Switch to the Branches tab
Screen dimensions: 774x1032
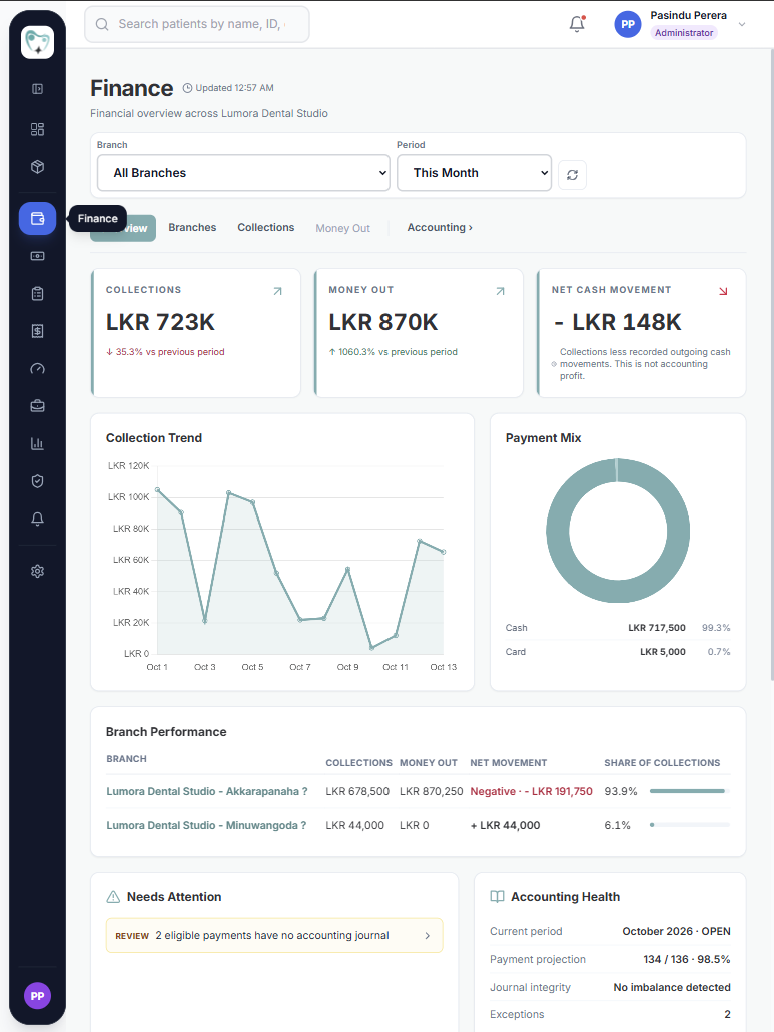(x=192, y=228)
